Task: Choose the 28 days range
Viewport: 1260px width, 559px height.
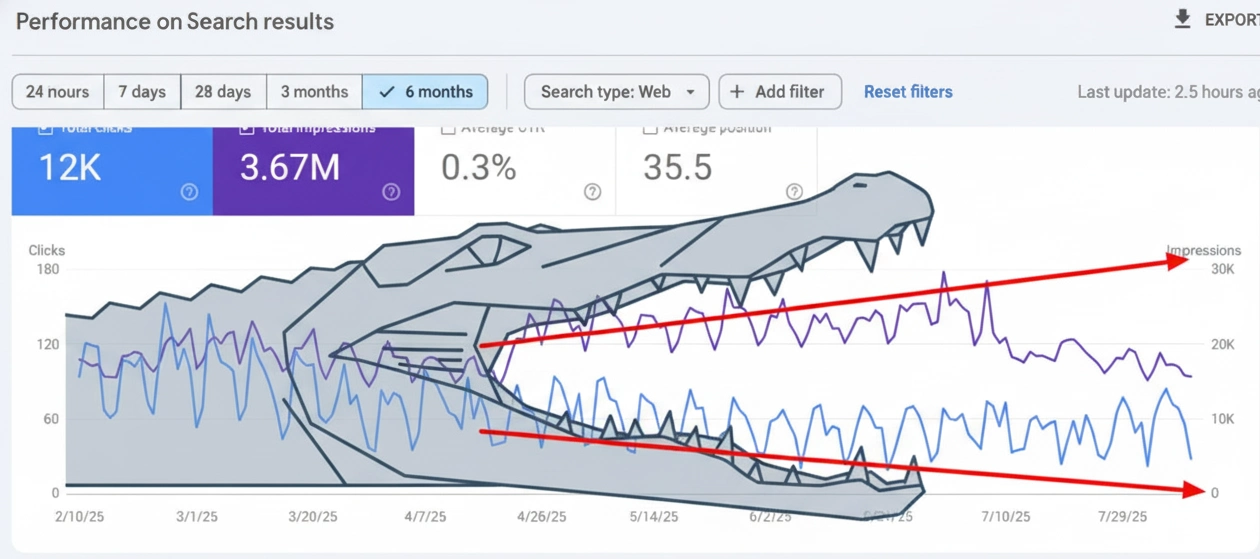Action: coord(222,92)
